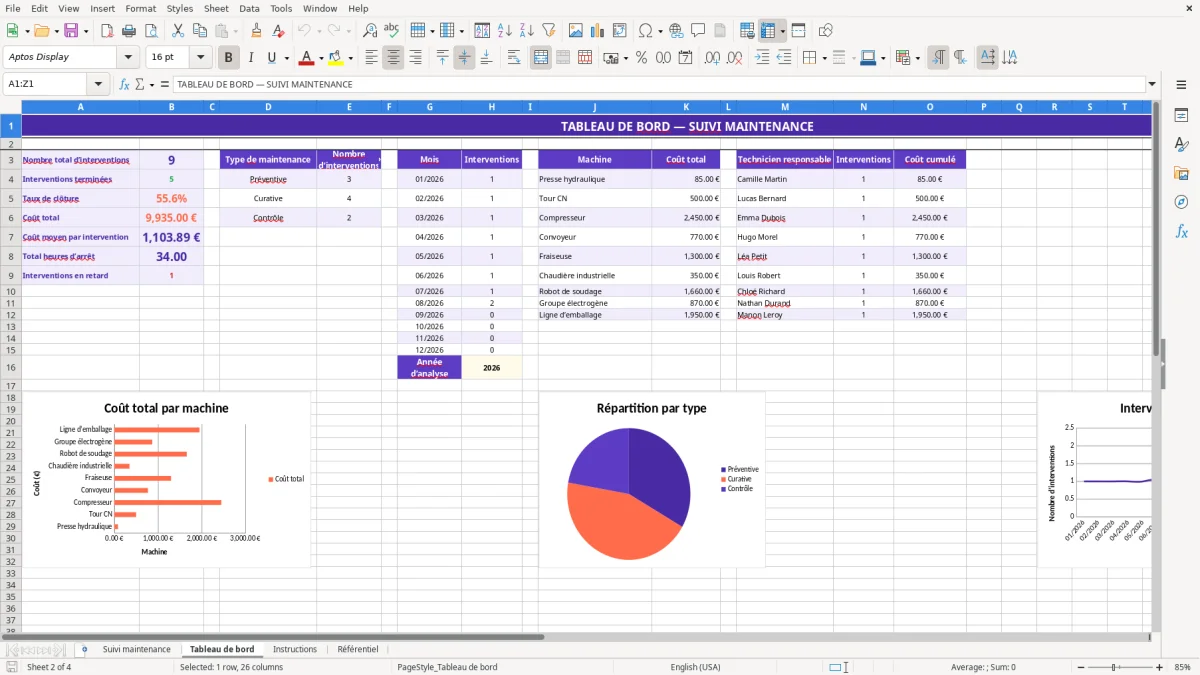Click the Merge and Center Cells icon
The height and width of the screenshot is (675, 1200).
pyautogui.click(x=541, y=58)
